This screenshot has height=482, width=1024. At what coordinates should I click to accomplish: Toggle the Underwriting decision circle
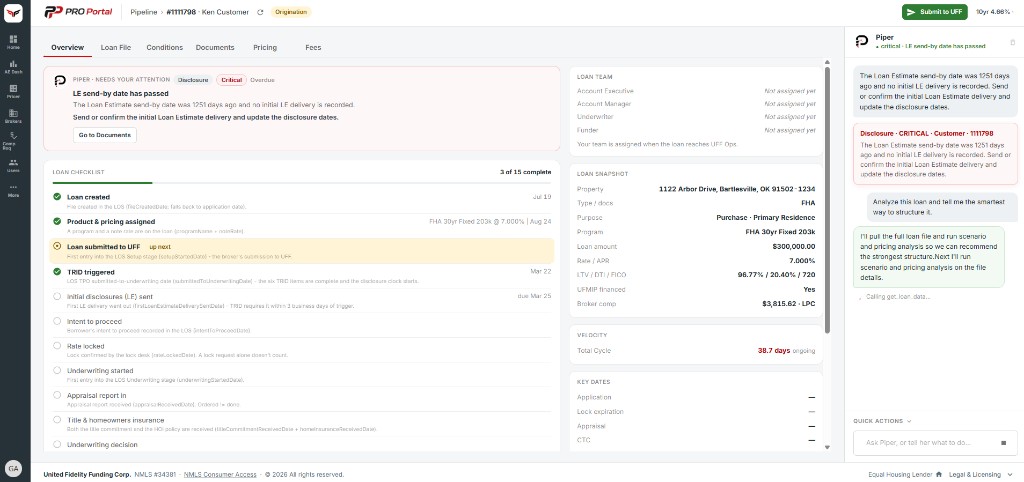57,444
